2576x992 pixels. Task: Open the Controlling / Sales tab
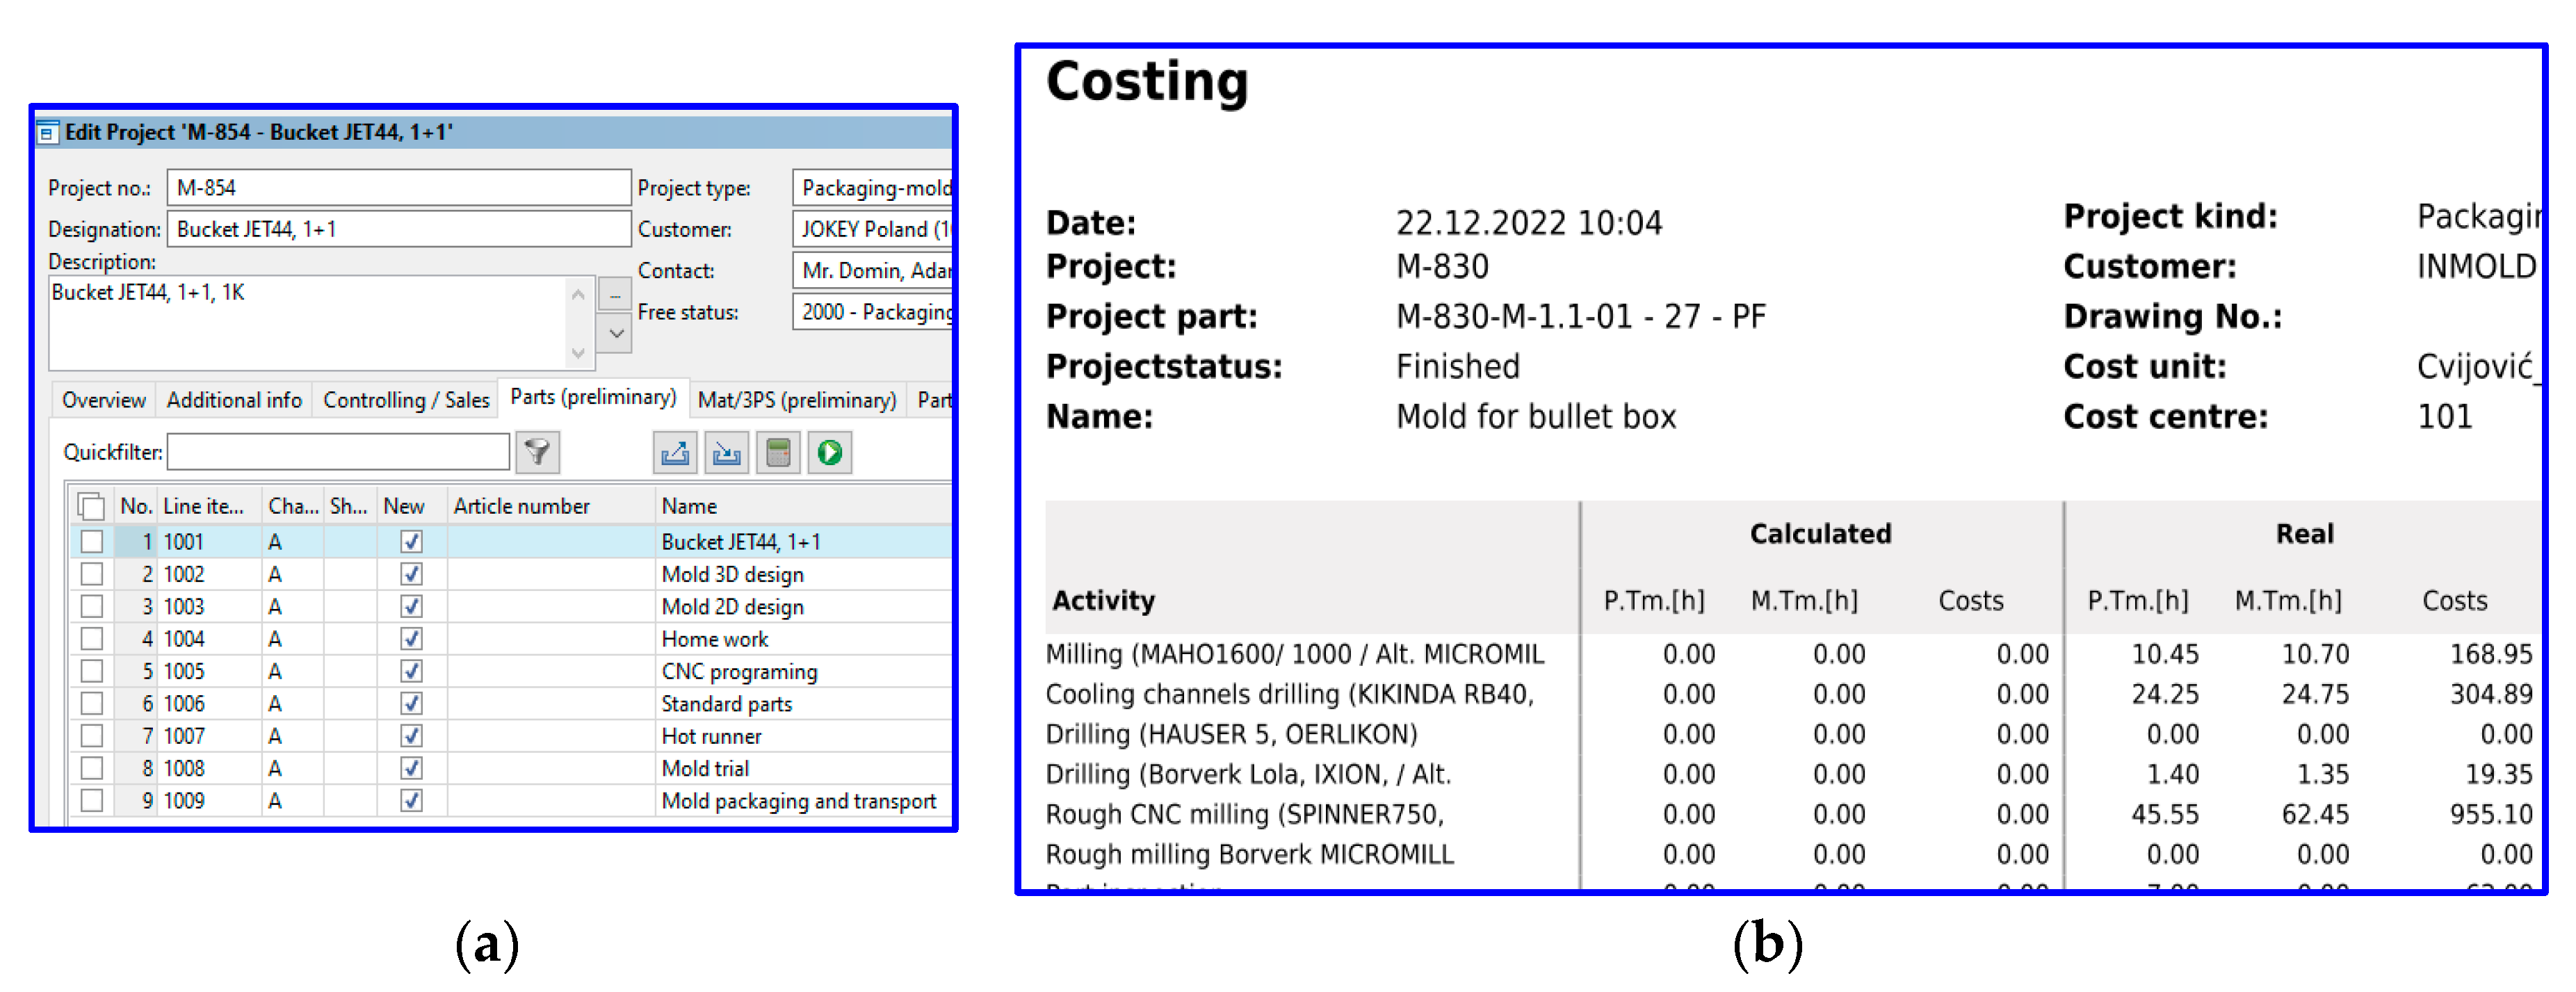406,400
